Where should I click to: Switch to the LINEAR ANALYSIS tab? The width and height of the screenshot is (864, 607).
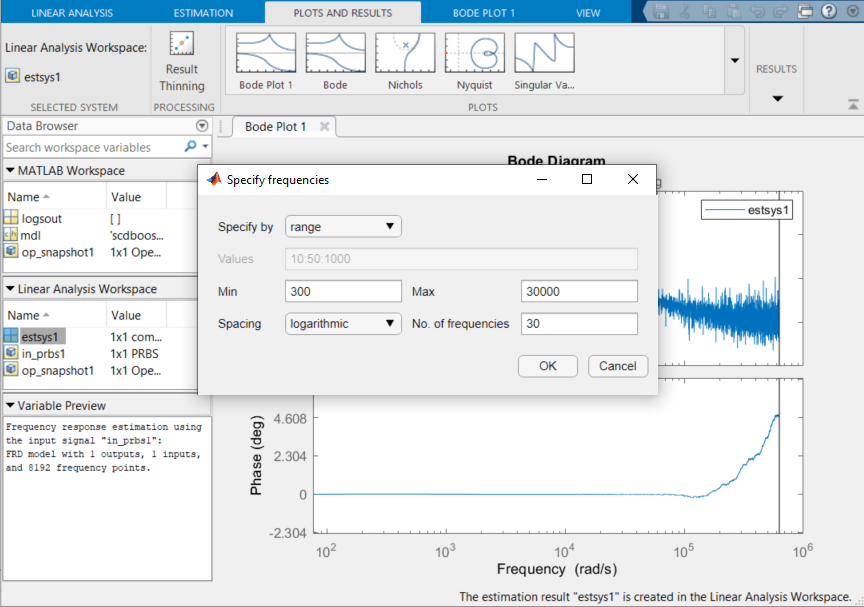point(72,13)
